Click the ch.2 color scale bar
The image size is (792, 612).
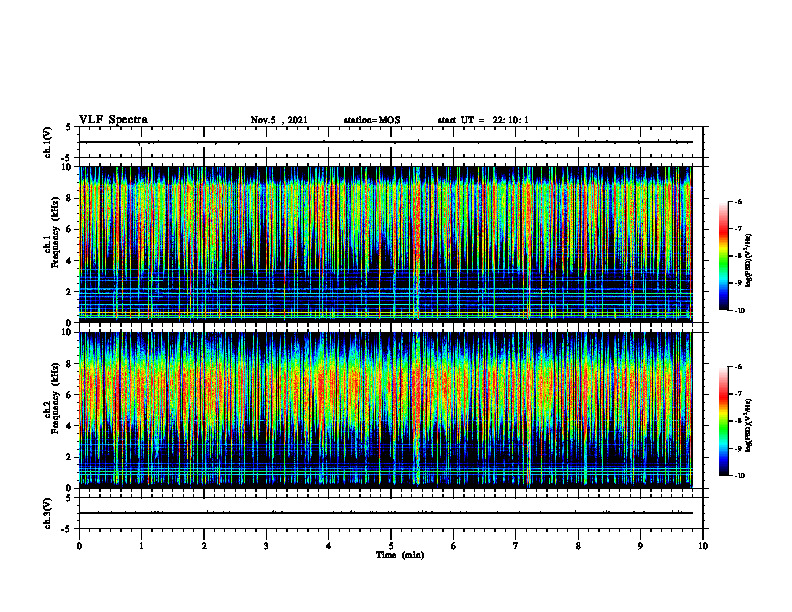(724, 421)
